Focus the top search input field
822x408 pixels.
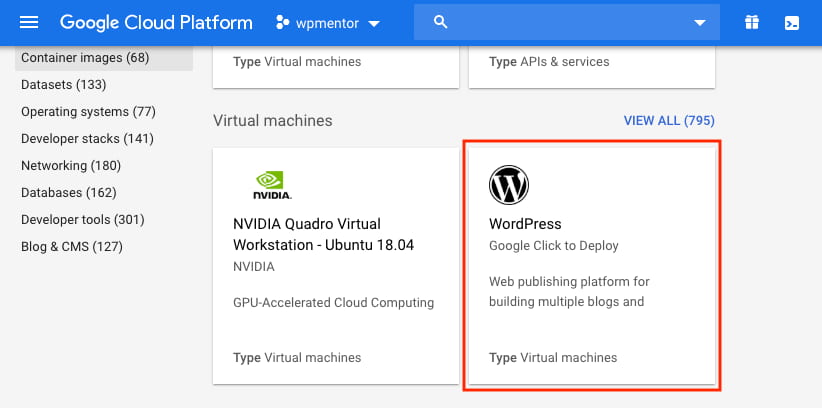[566, 22]
